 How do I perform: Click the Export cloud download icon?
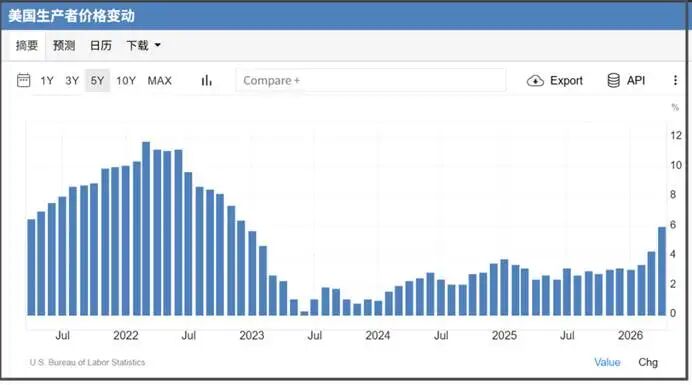[x=535, y=81]
